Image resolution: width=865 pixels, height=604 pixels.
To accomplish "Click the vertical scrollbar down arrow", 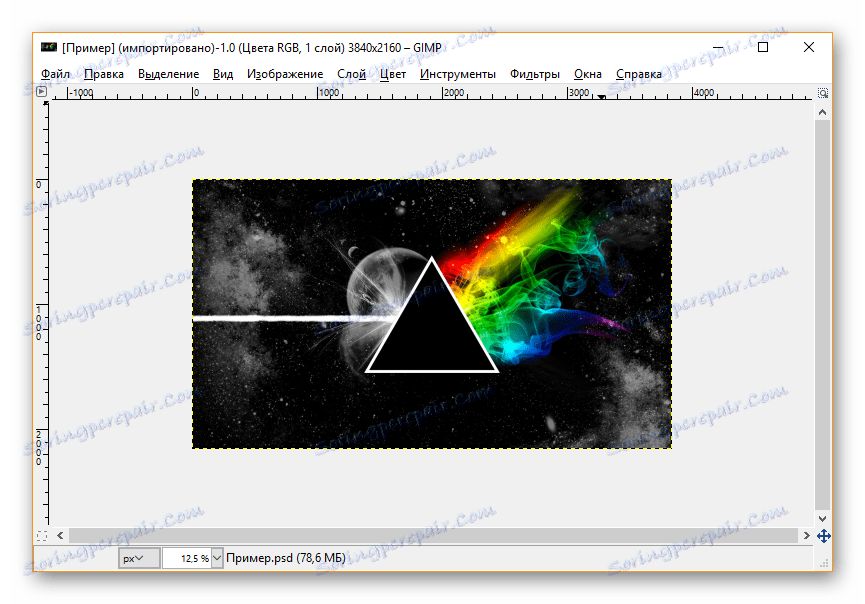I will (823, 519).
